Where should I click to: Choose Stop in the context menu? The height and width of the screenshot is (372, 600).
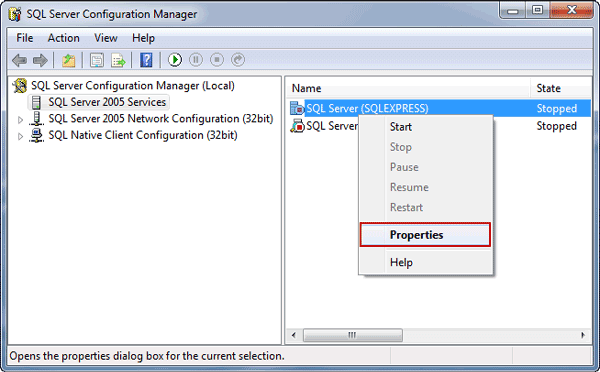tap(426, 147)
